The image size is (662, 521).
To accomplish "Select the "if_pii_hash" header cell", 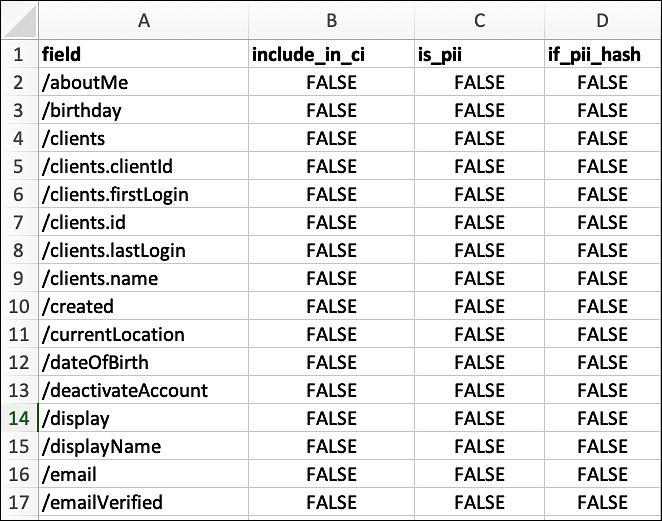I will 602,54.
